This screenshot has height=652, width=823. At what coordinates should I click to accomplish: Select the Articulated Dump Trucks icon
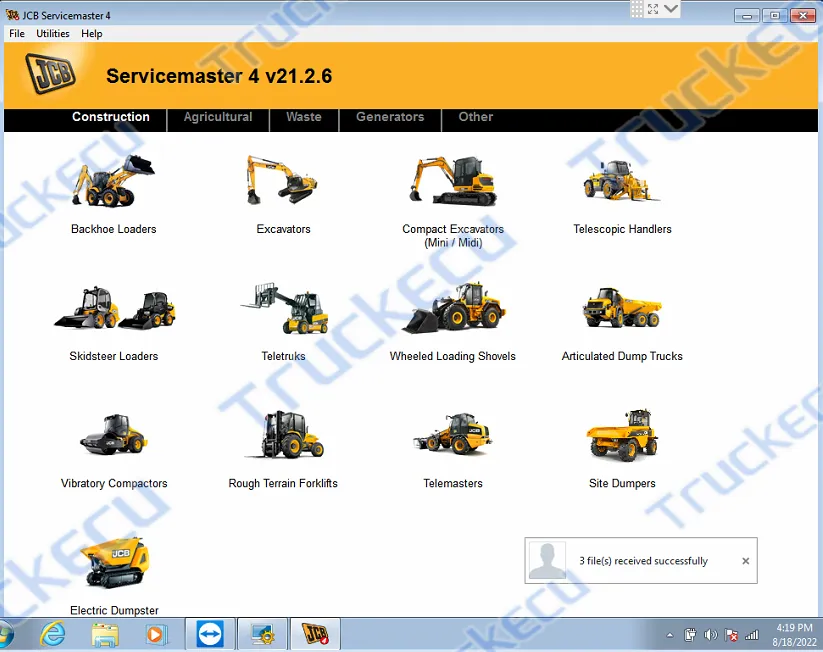[x=622, y=307]
